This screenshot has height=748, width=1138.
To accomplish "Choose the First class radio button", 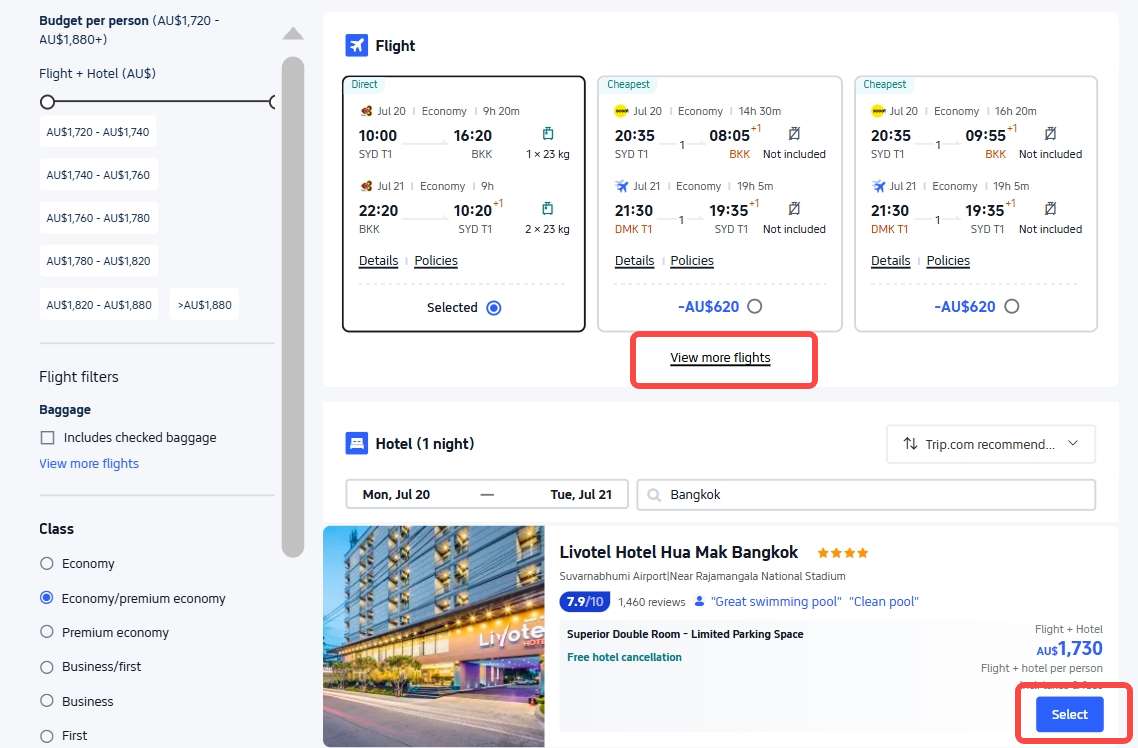I will pyautogui.click(x=47, y=736).
